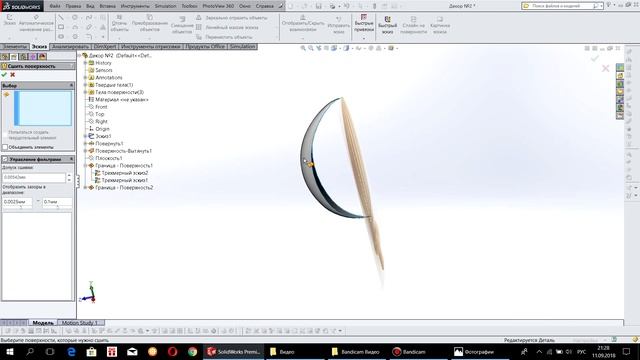Open the Инструменты menu
640x360 pixels.
point(135,6)
